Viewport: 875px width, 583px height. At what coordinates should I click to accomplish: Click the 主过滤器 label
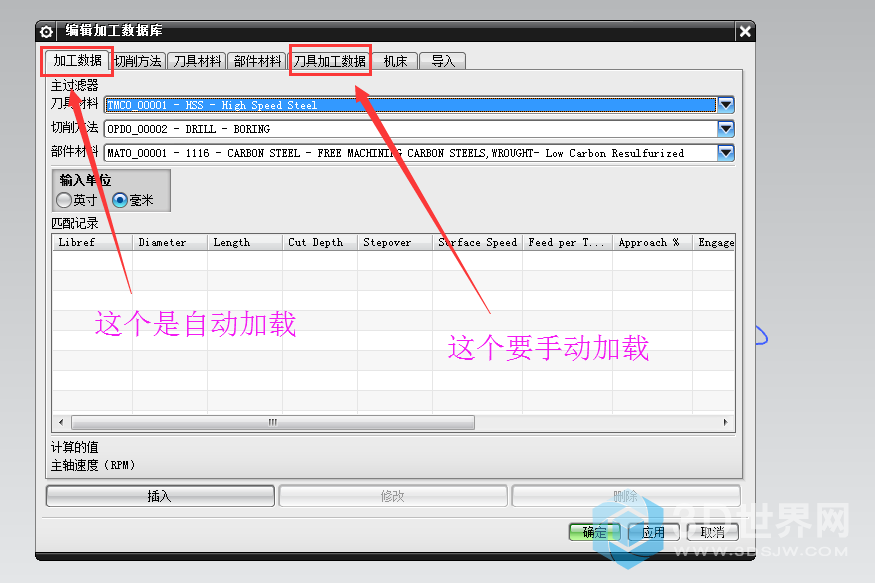click(75, 85)
